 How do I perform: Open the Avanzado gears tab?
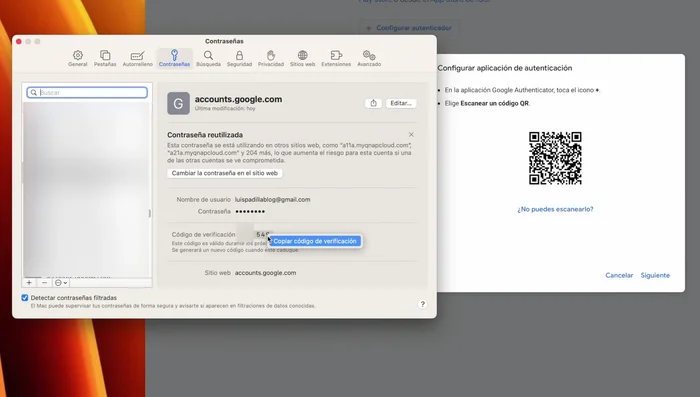point(369,59)
